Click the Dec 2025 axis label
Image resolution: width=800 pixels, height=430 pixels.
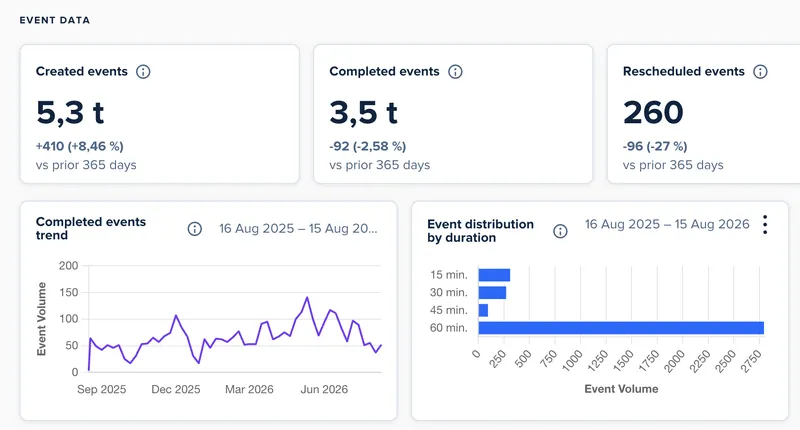click(176, 389)
